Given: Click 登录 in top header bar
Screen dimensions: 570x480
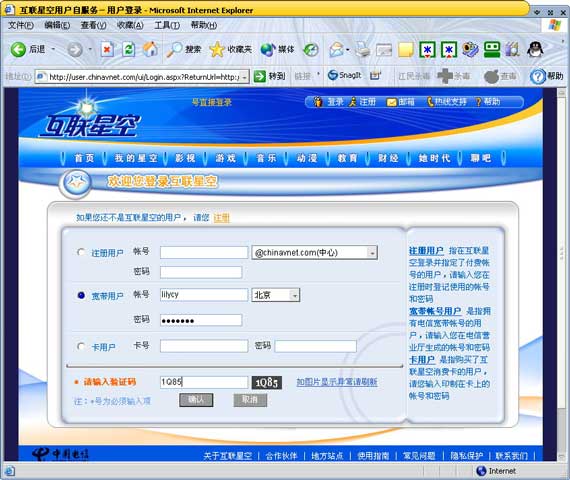Looking at the screenshot, I should [x=330, y=102].
